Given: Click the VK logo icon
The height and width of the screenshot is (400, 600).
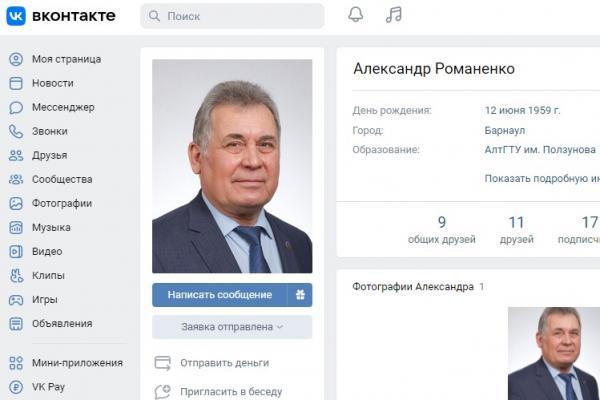Looking at the screenshot, I should click(x=16, y=16).
